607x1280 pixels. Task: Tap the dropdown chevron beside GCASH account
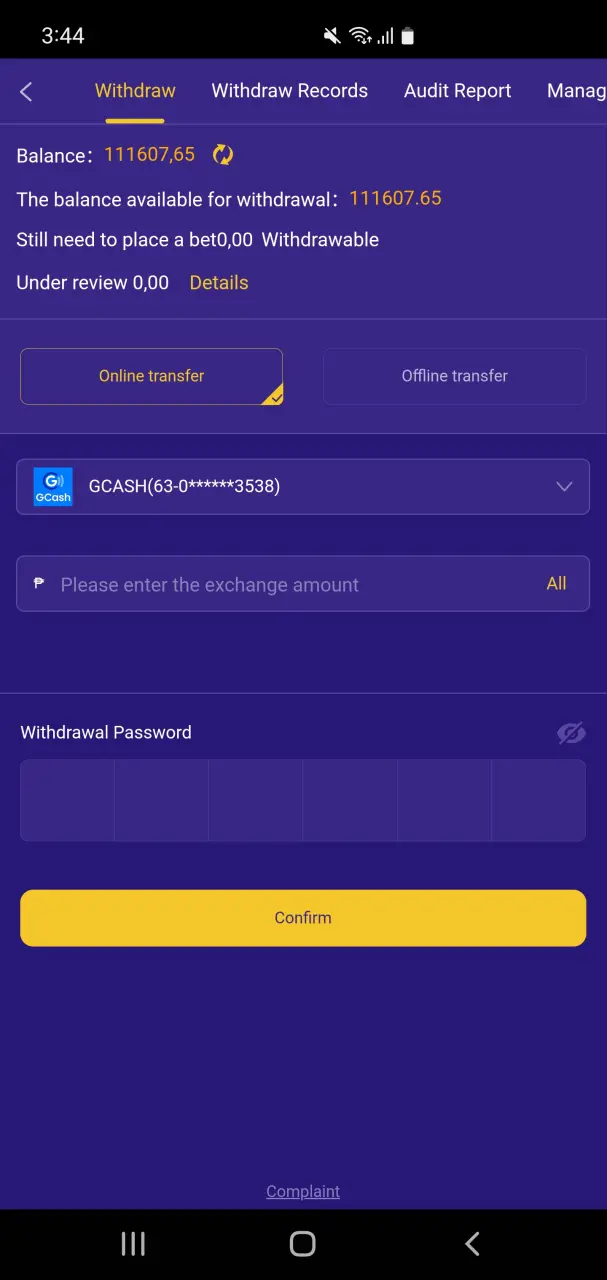pos(564,487)
